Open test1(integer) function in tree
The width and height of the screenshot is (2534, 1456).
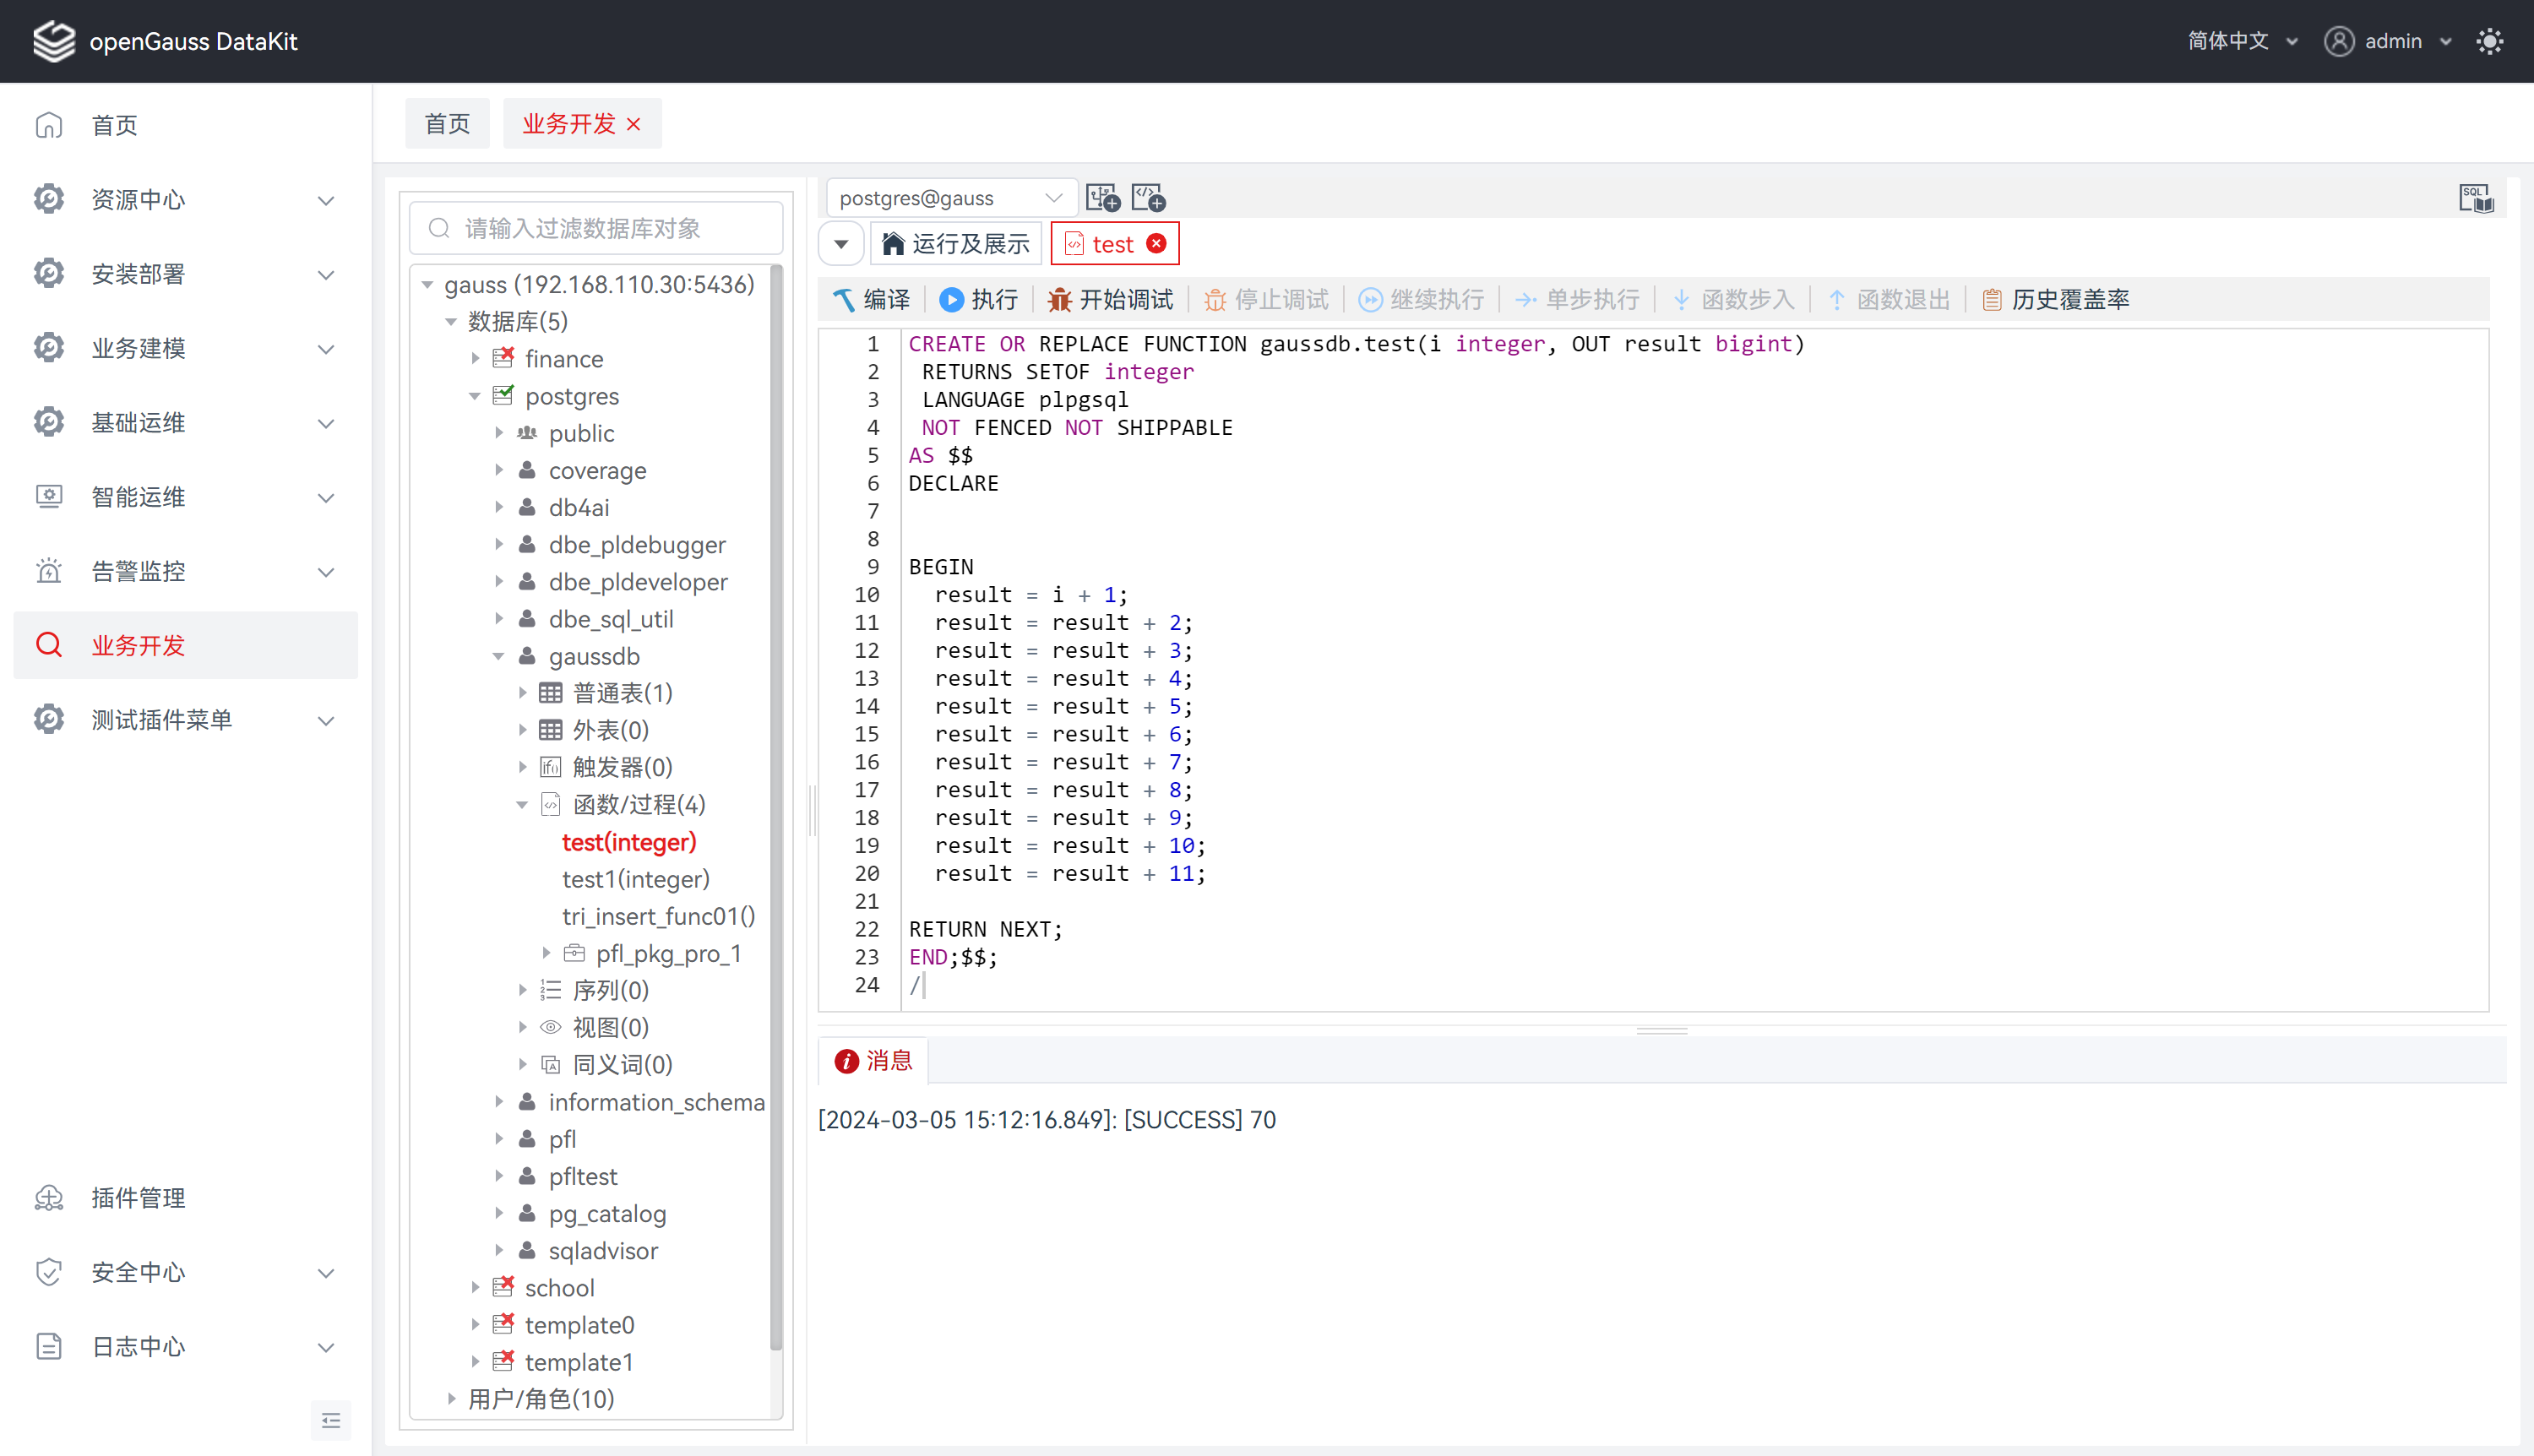[x=635, y=879]
